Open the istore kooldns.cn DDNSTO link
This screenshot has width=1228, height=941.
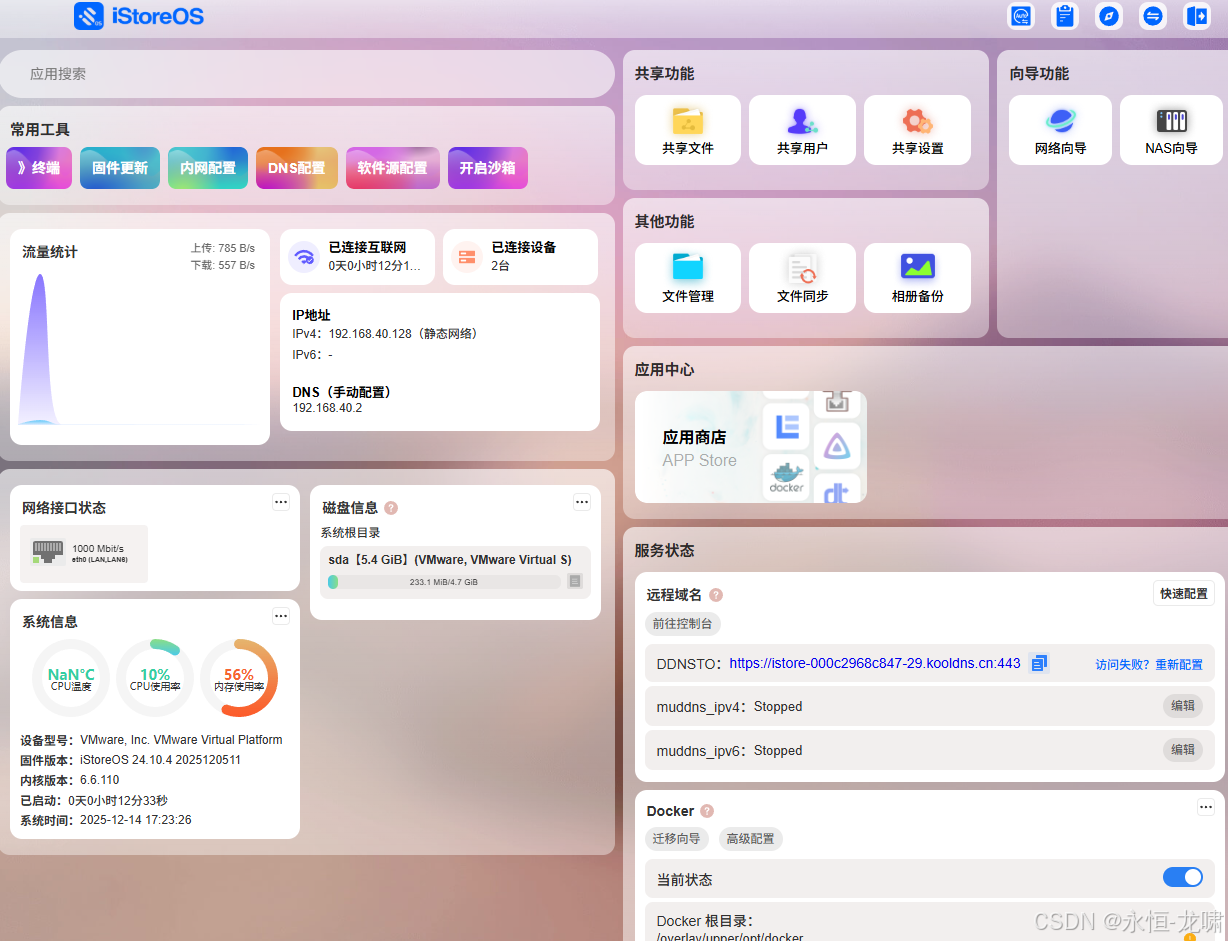click(875, 663)
